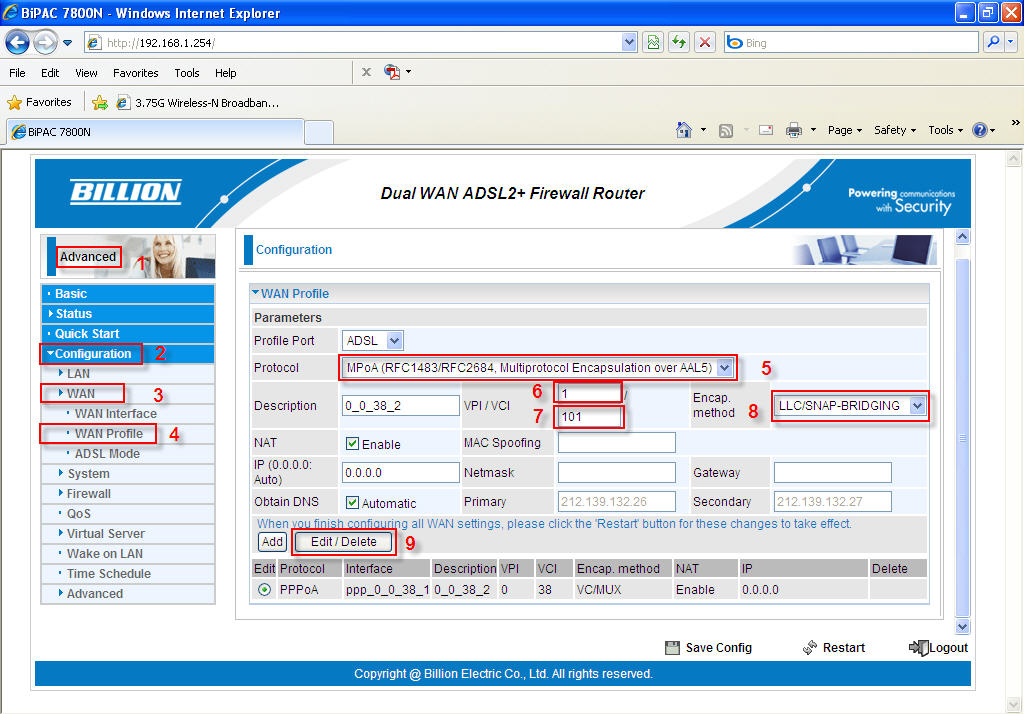
Task: Click the blue Help question mark icon
Action: point(980,130)
